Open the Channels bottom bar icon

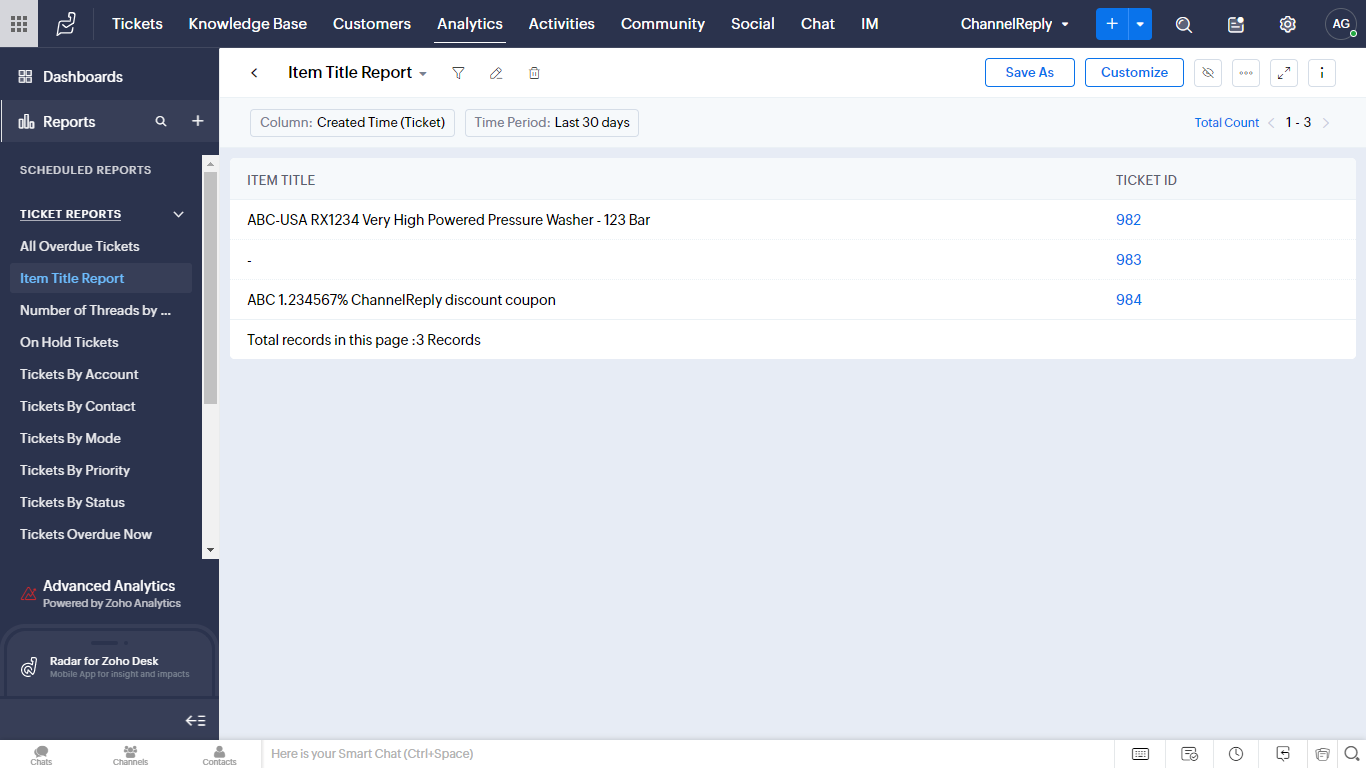pos(130,754)
